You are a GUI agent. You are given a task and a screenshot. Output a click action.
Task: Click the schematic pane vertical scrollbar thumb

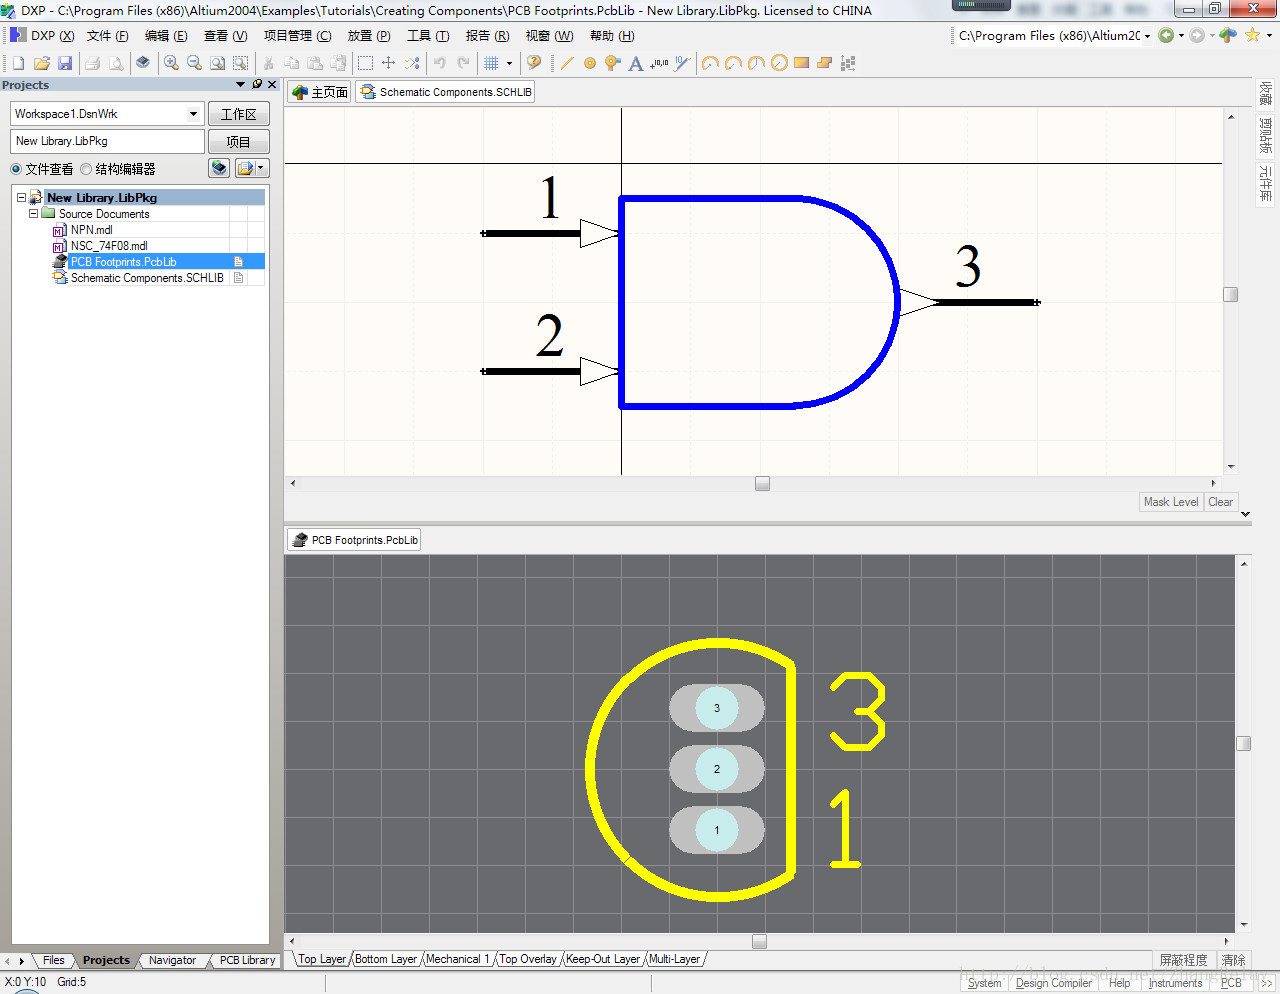point(1231,295)
